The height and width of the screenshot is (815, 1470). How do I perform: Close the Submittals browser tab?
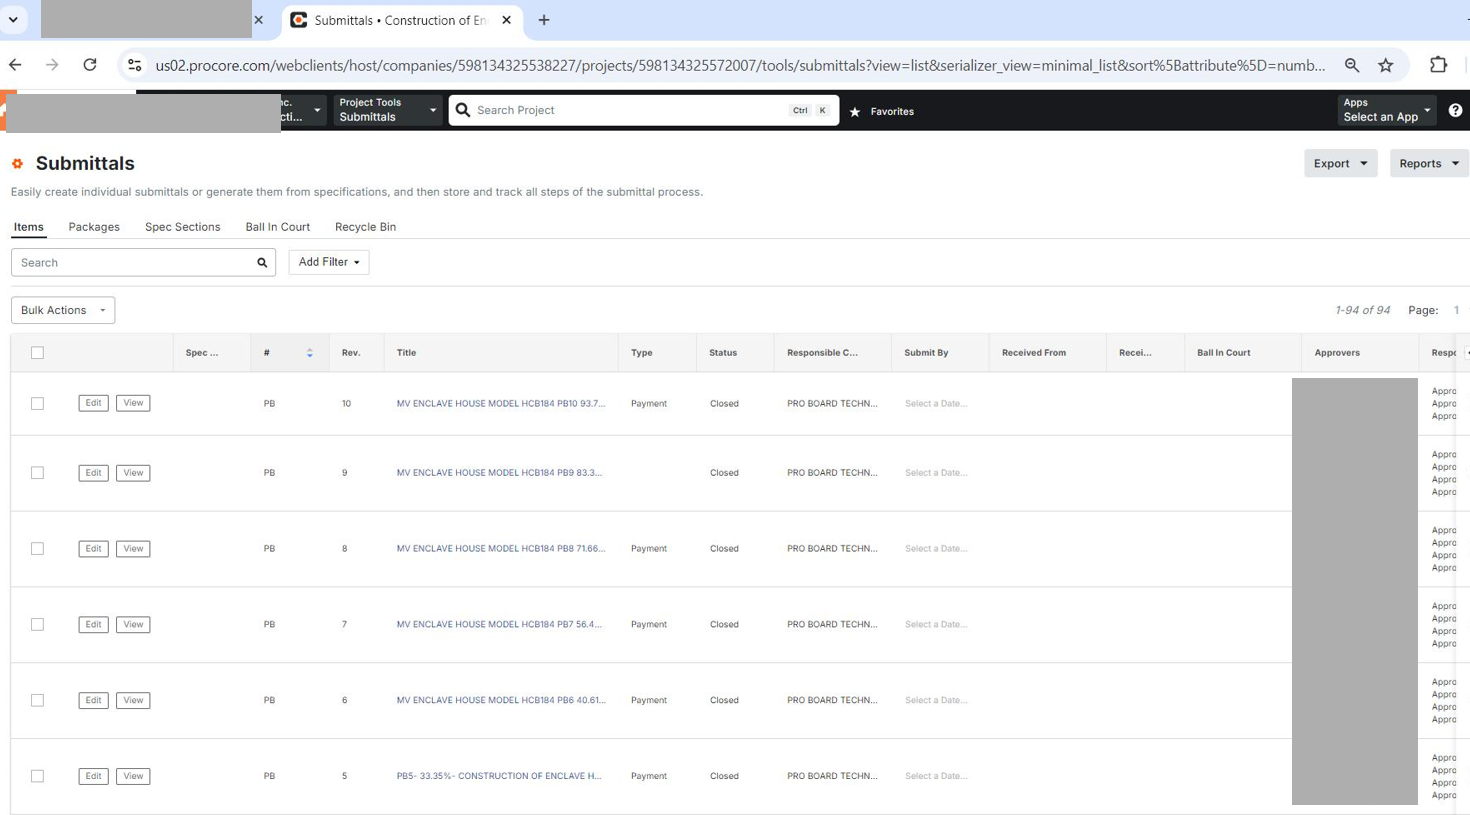click(507, 20)
